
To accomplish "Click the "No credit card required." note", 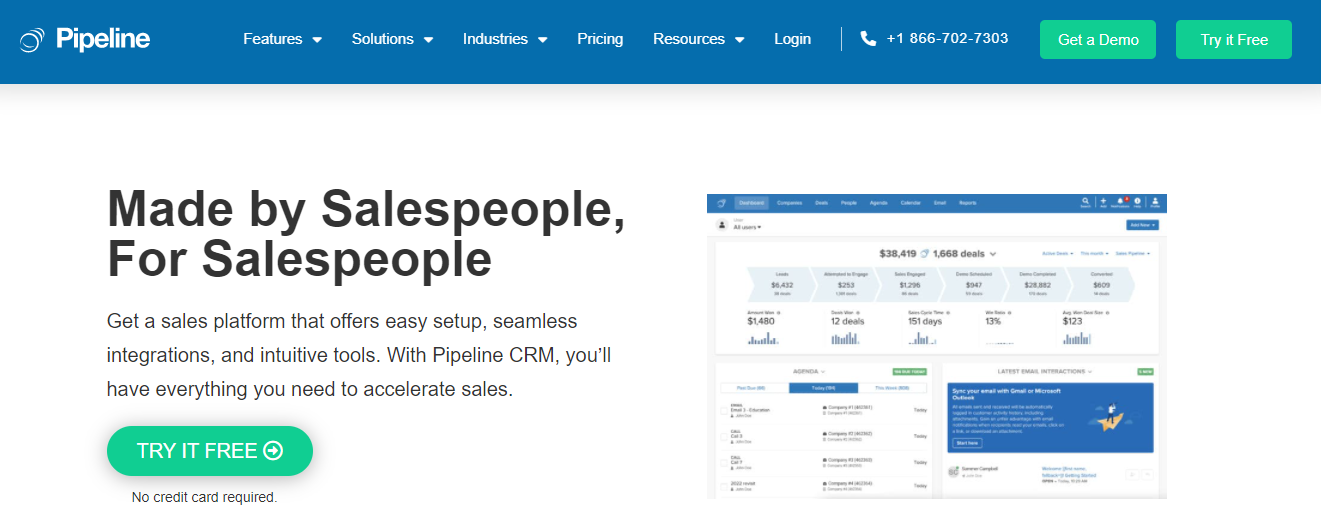I will tap(205, 497).
